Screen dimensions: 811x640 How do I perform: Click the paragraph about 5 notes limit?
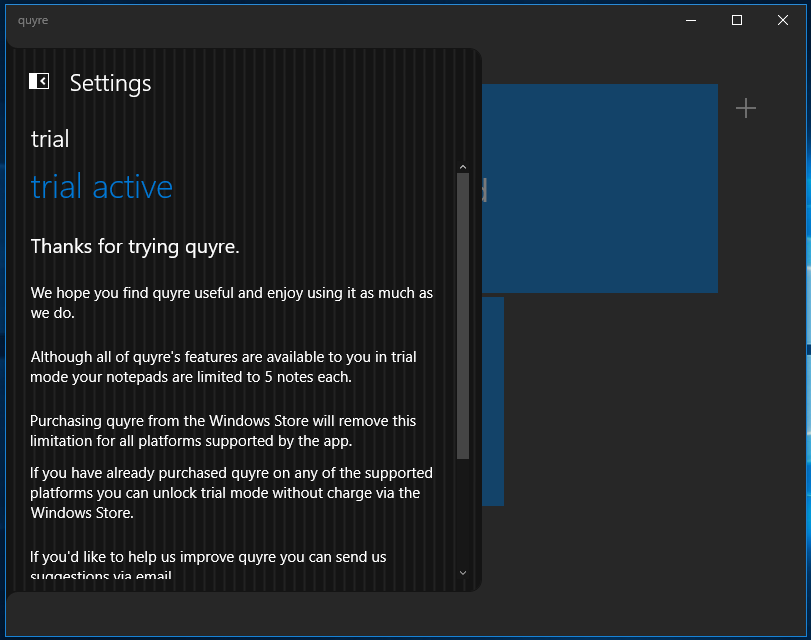223,367
